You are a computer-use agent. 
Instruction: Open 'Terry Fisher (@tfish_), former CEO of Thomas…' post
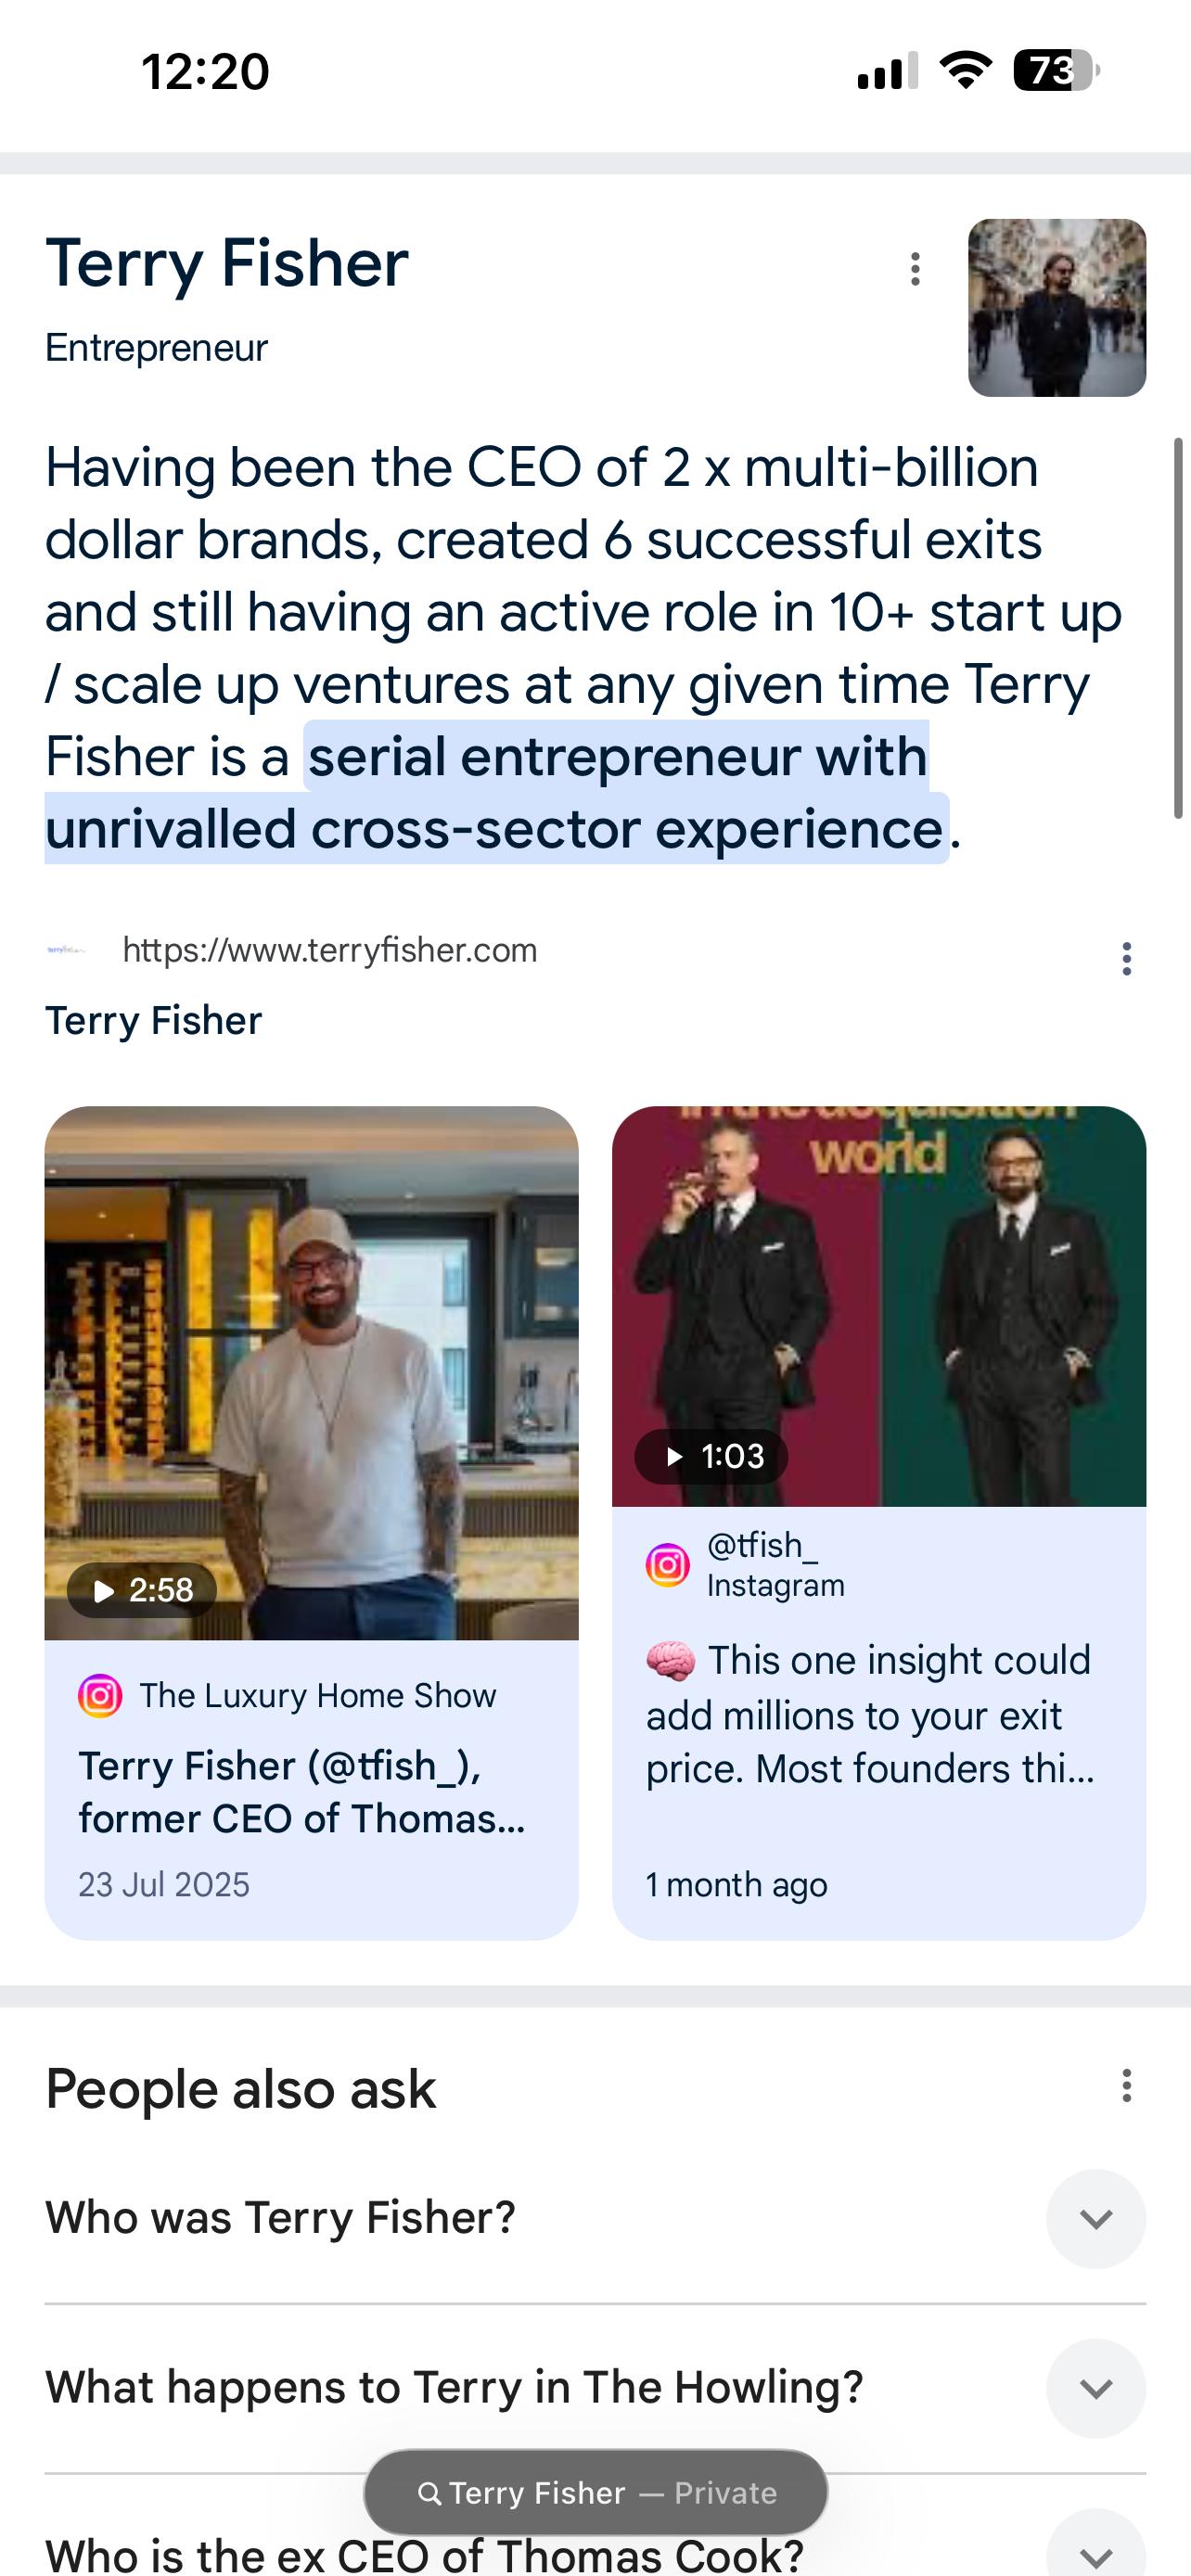302,1792
